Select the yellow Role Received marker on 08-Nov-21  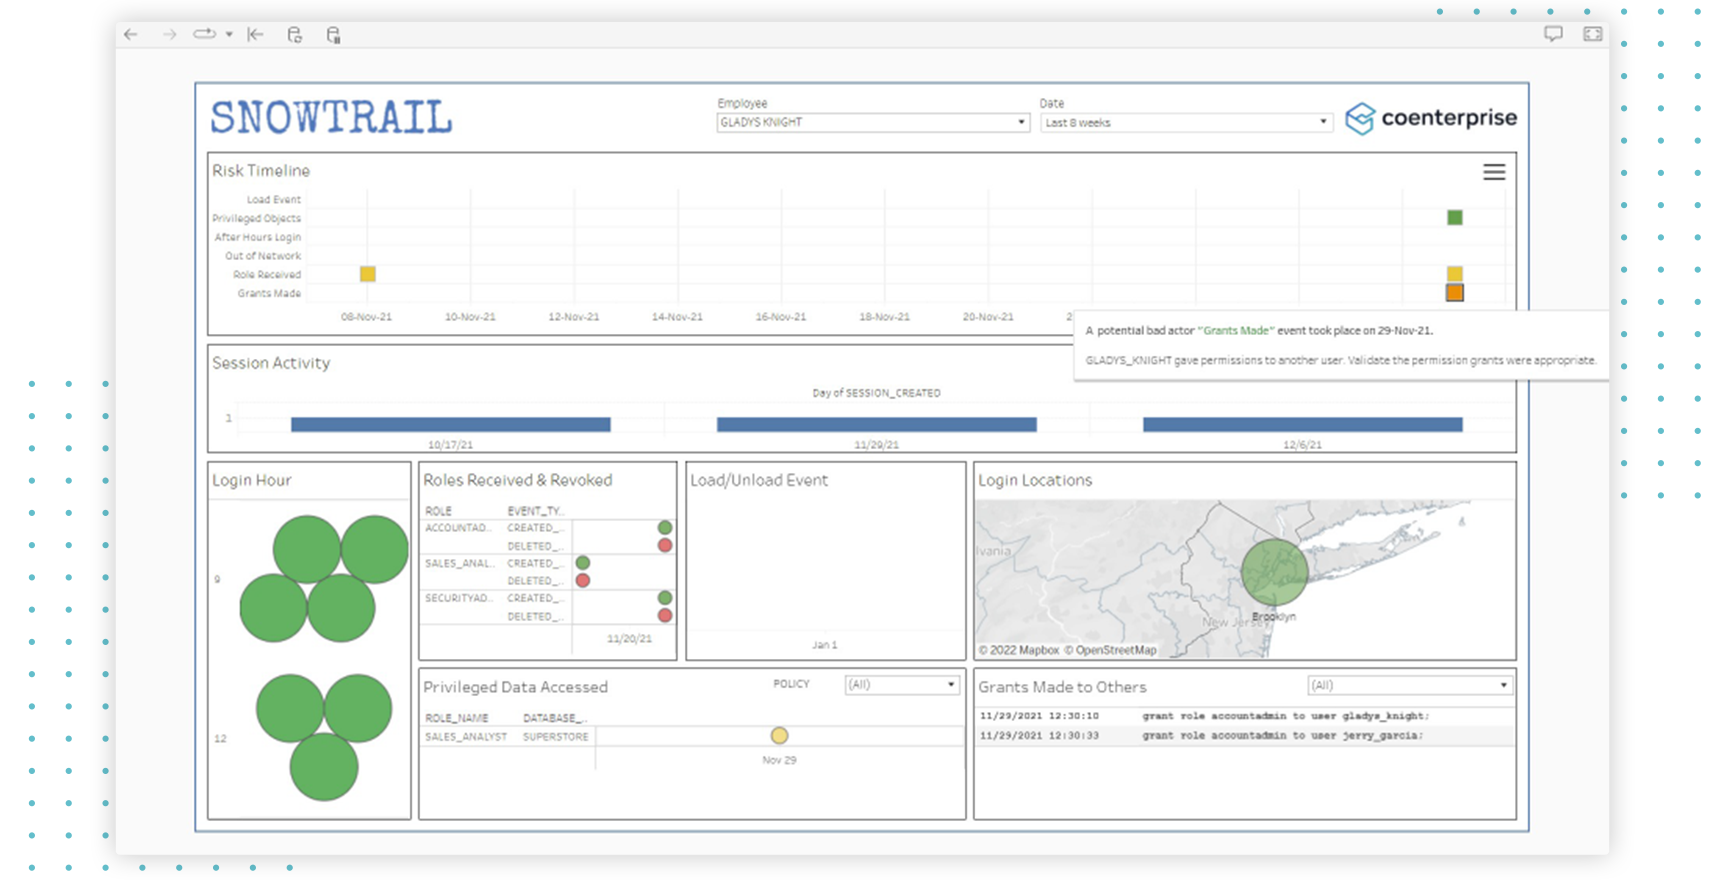(x=368, y=274)
